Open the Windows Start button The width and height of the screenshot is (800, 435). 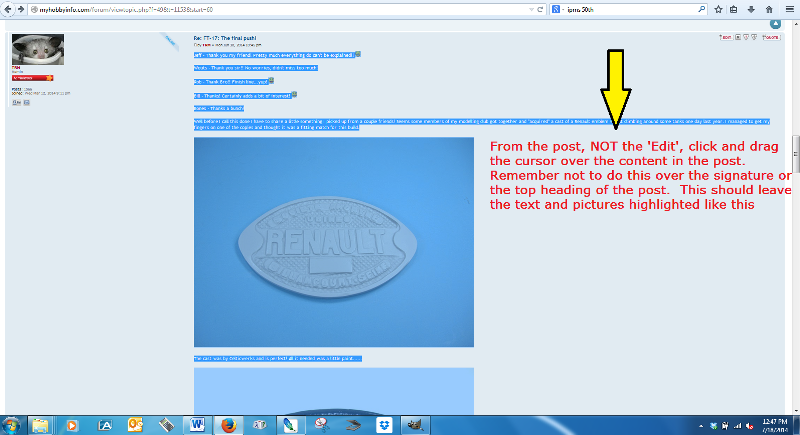pos(11,425)
